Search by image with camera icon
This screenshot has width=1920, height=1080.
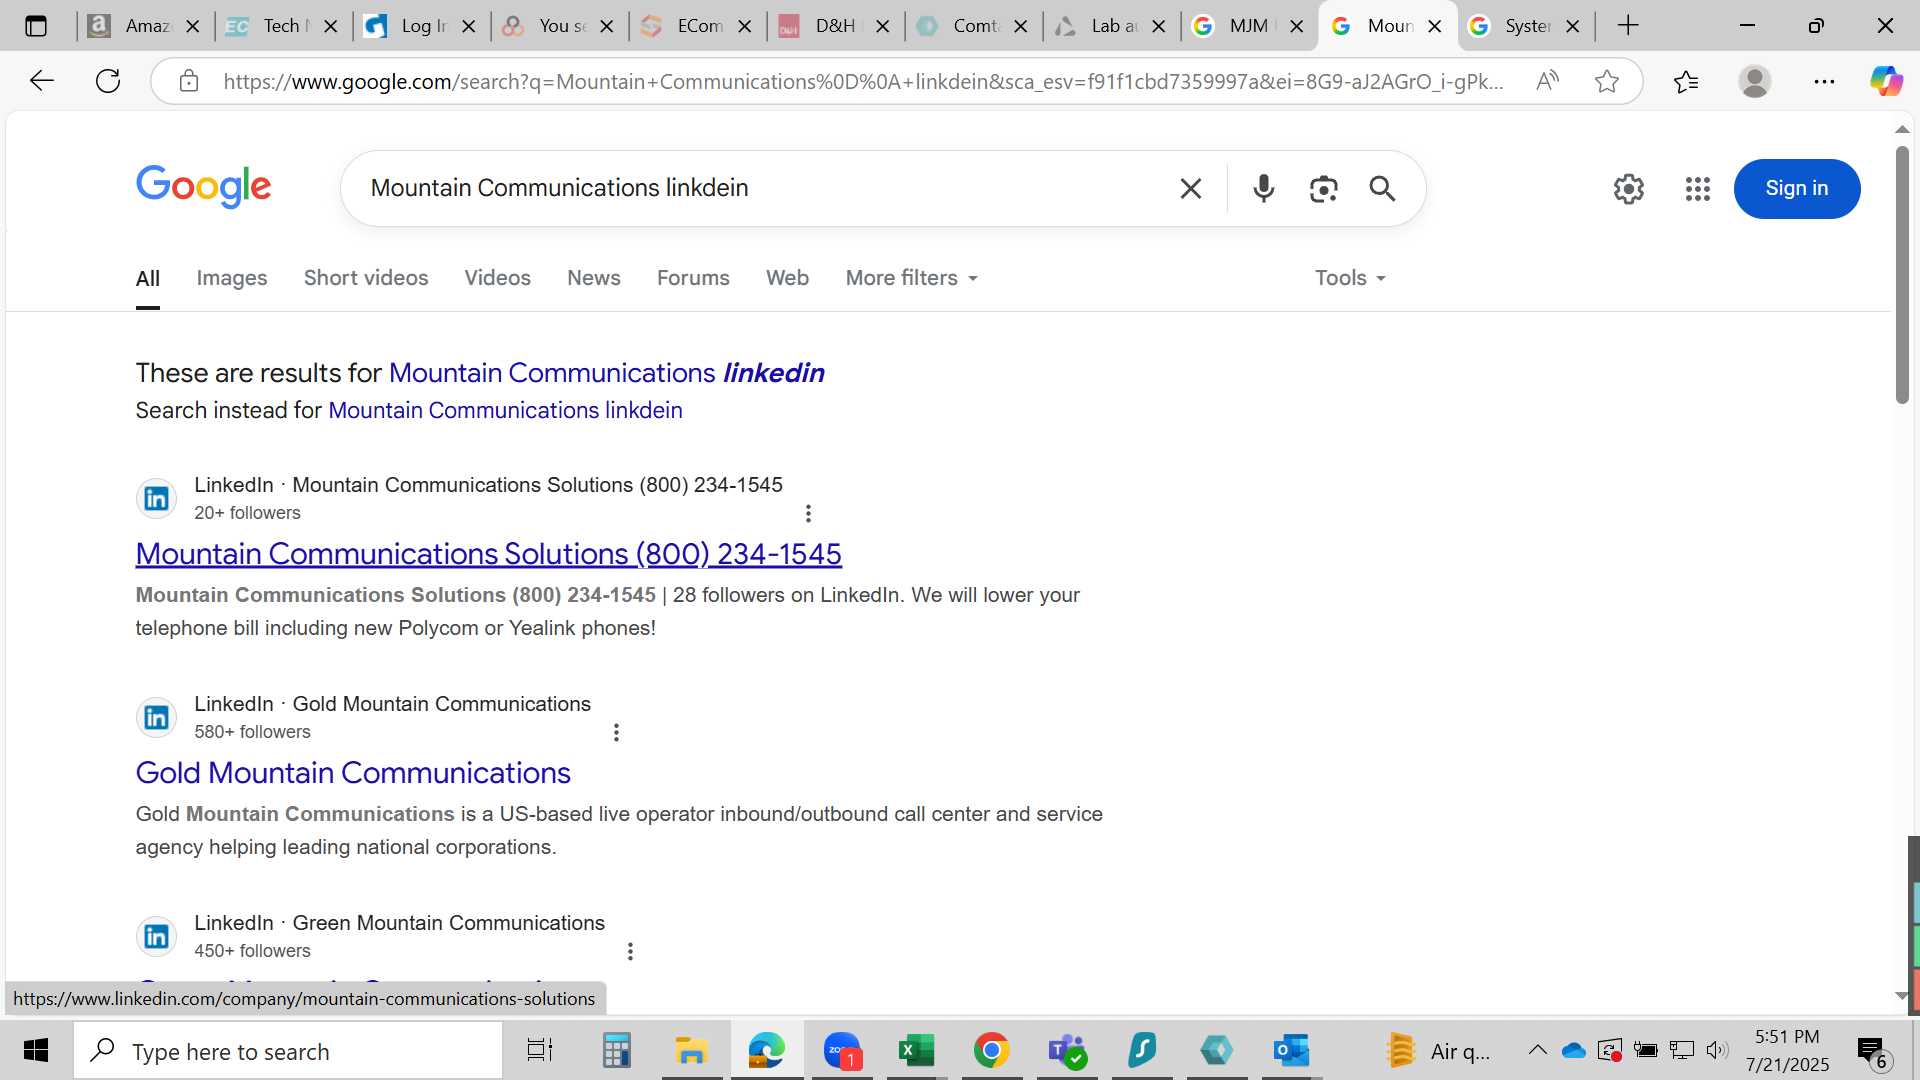(1323, 188)
